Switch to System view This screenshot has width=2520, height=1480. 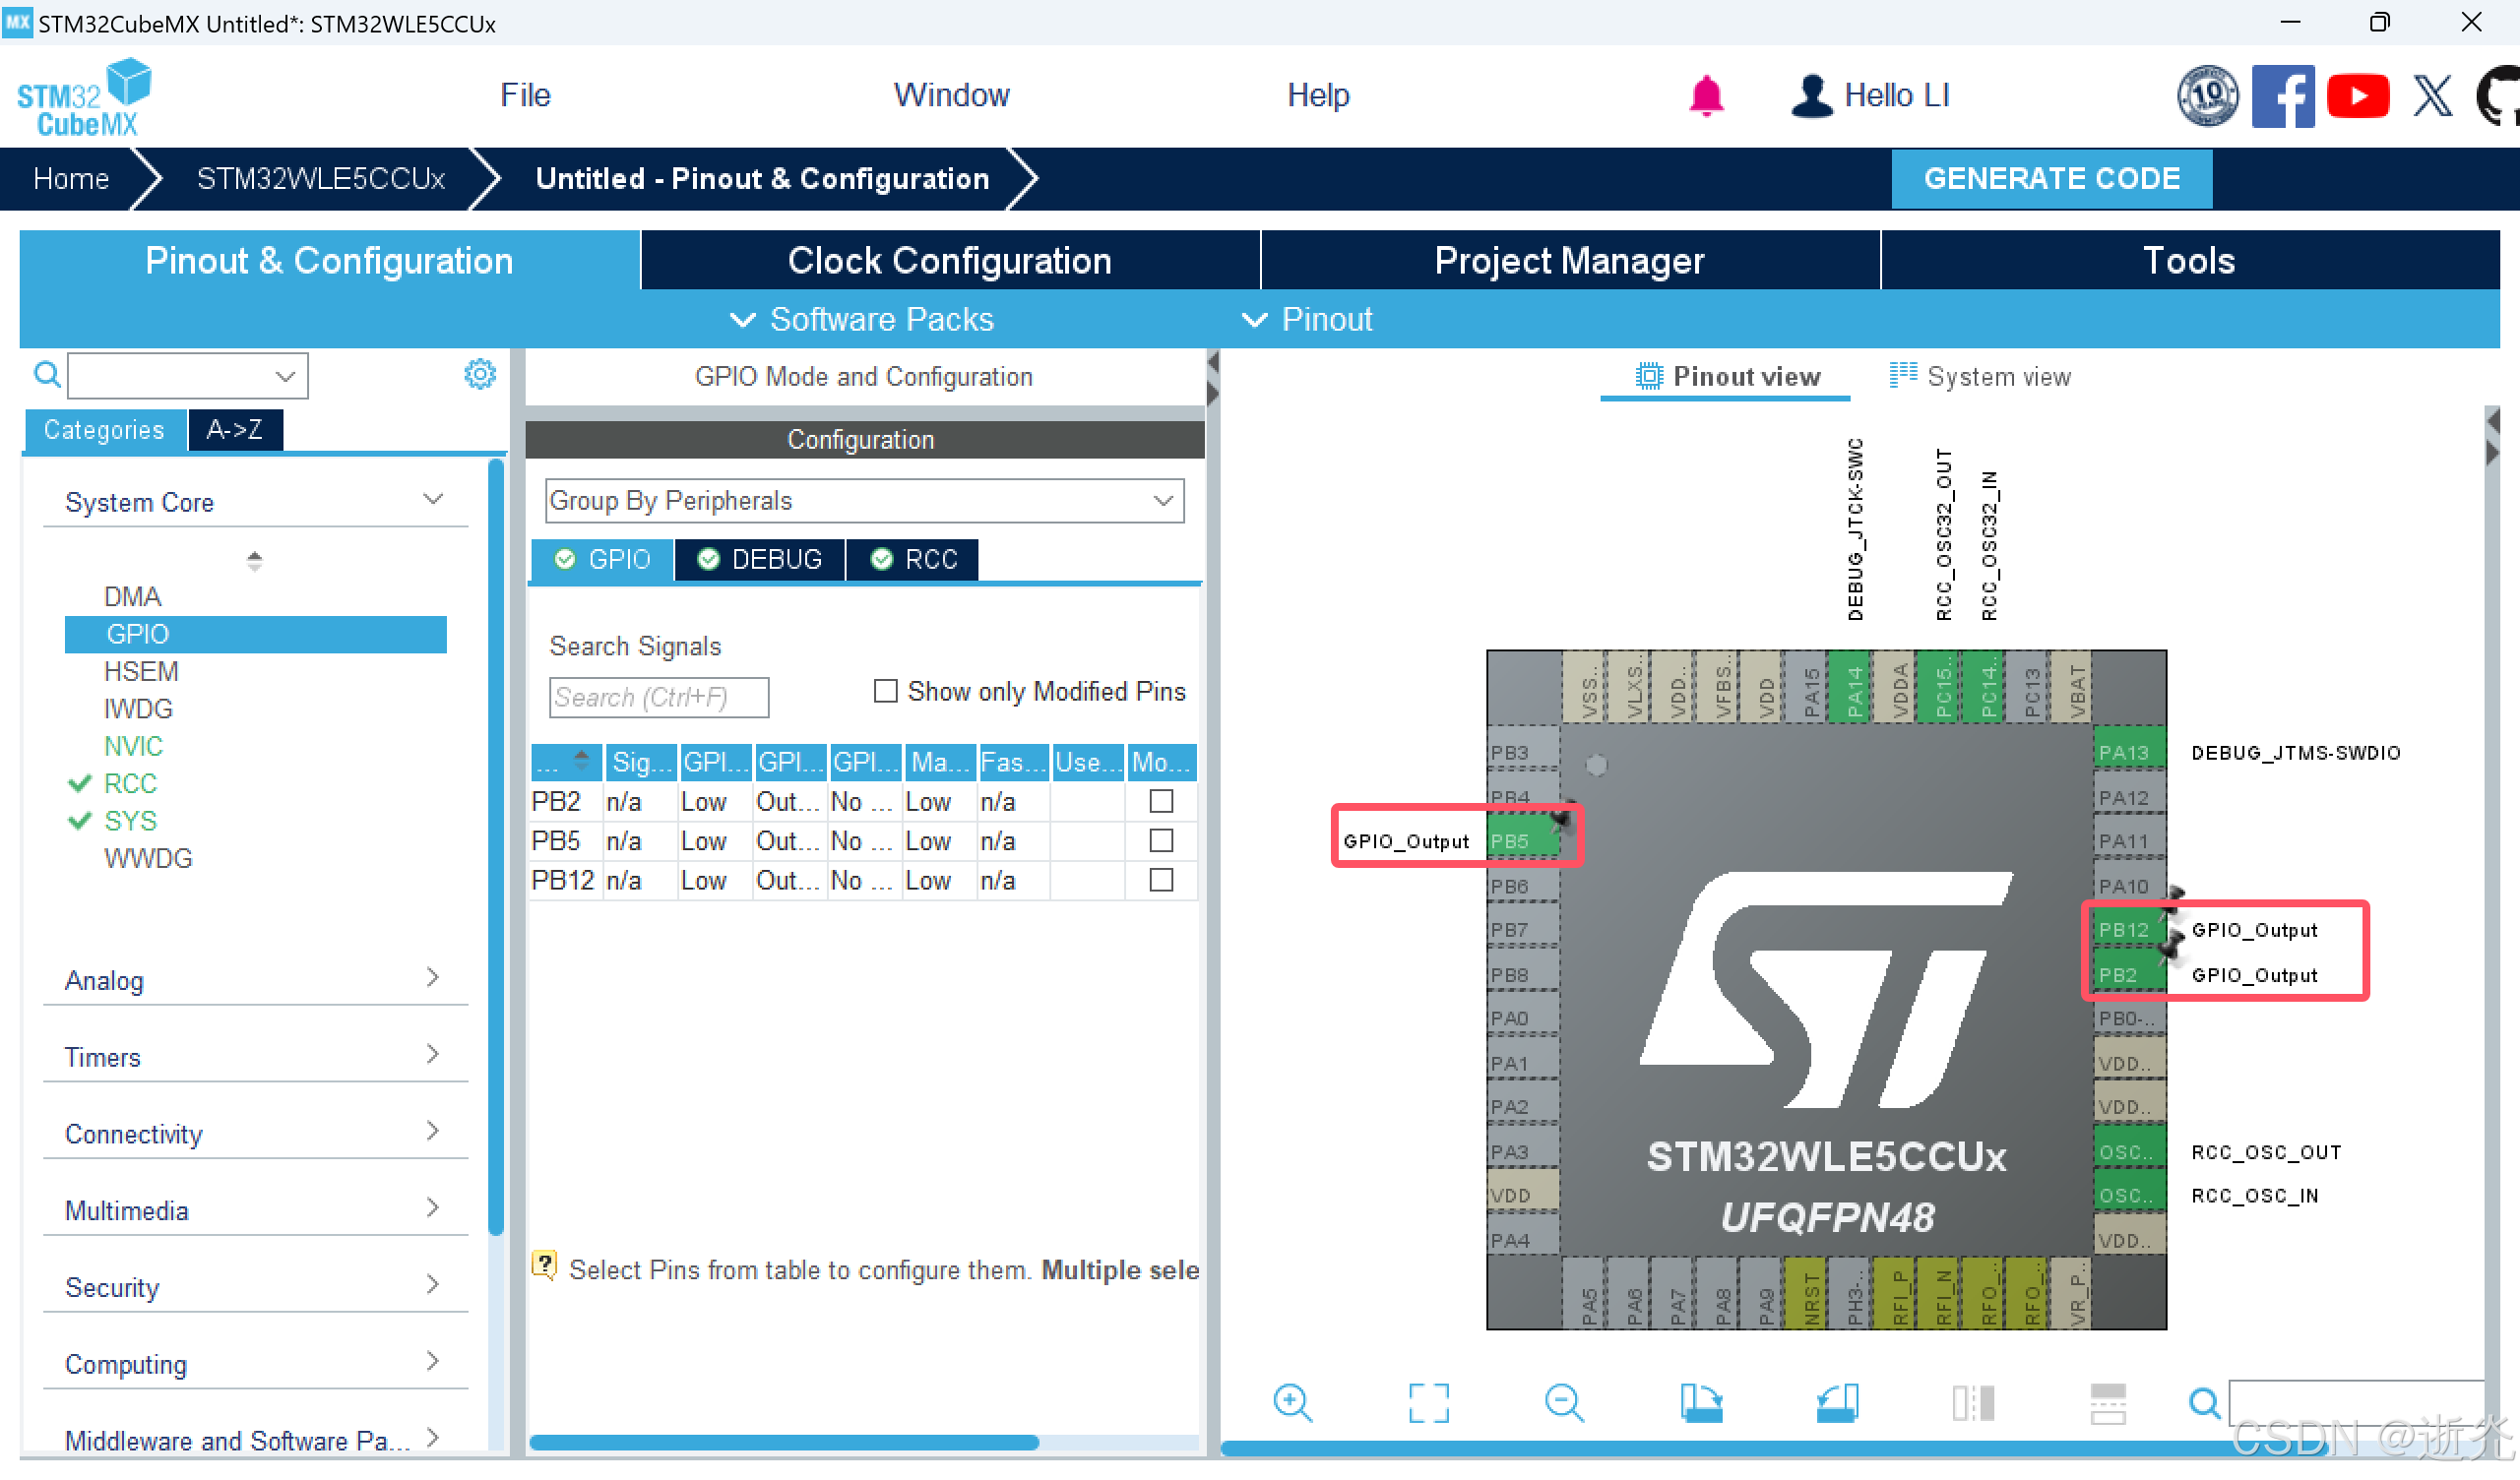(1979, 376)
